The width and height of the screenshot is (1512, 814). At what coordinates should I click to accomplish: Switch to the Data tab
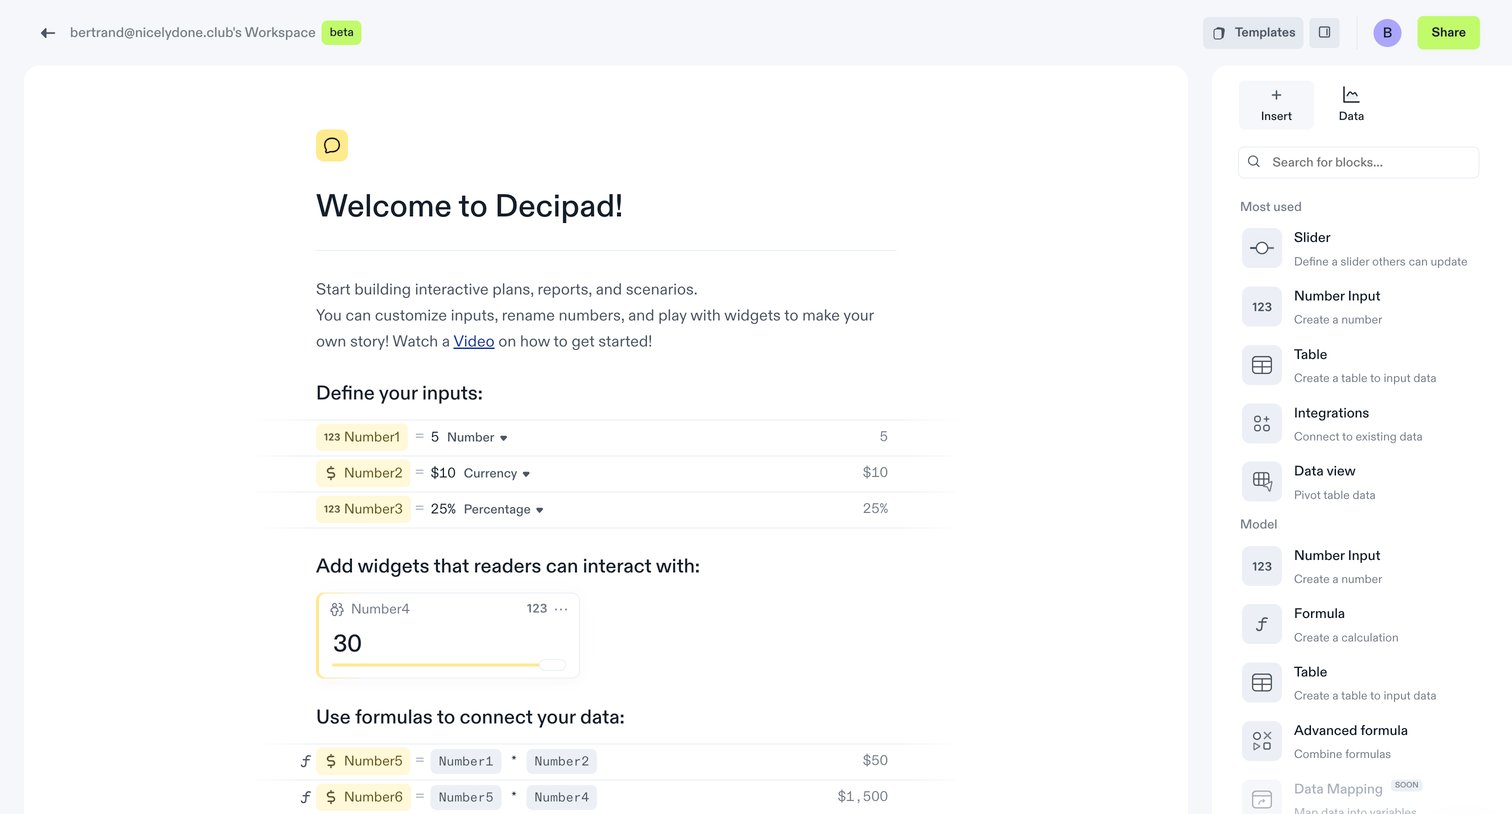pyautogui.click(x=1351, y=105)
